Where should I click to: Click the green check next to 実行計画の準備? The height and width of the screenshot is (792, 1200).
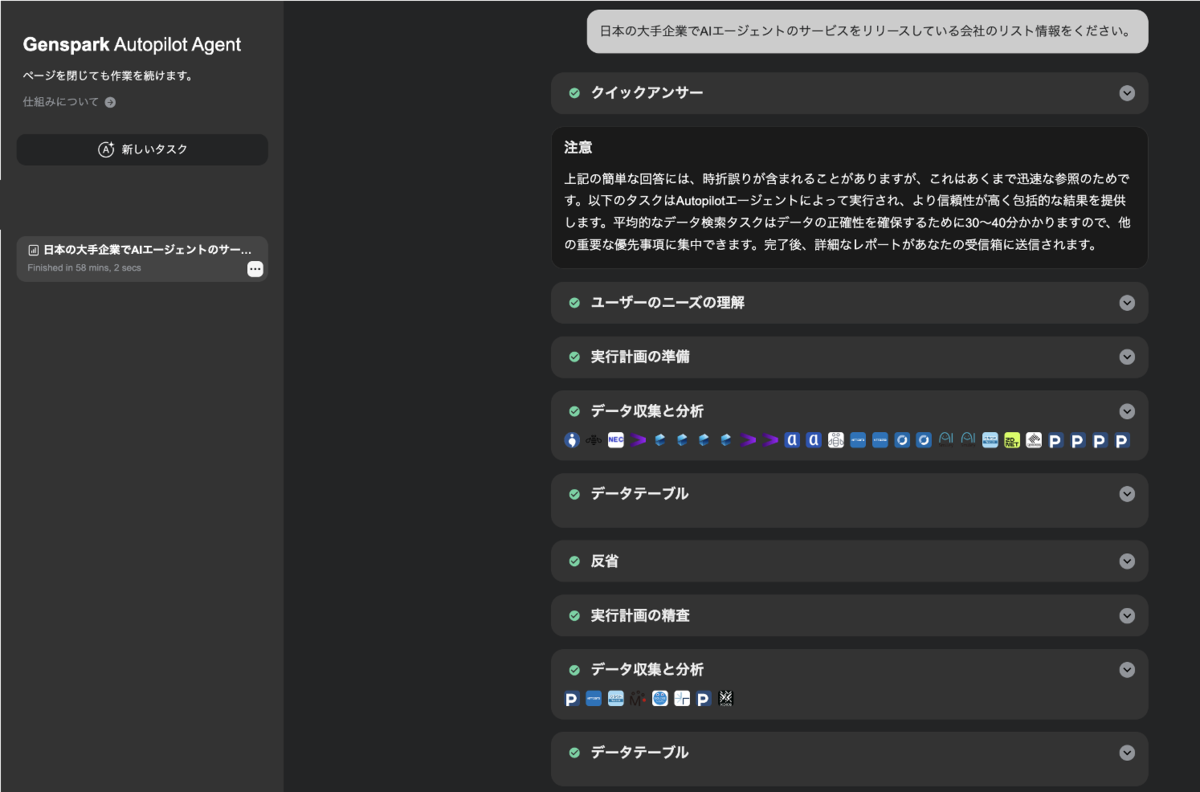click(x=575, y=357)
